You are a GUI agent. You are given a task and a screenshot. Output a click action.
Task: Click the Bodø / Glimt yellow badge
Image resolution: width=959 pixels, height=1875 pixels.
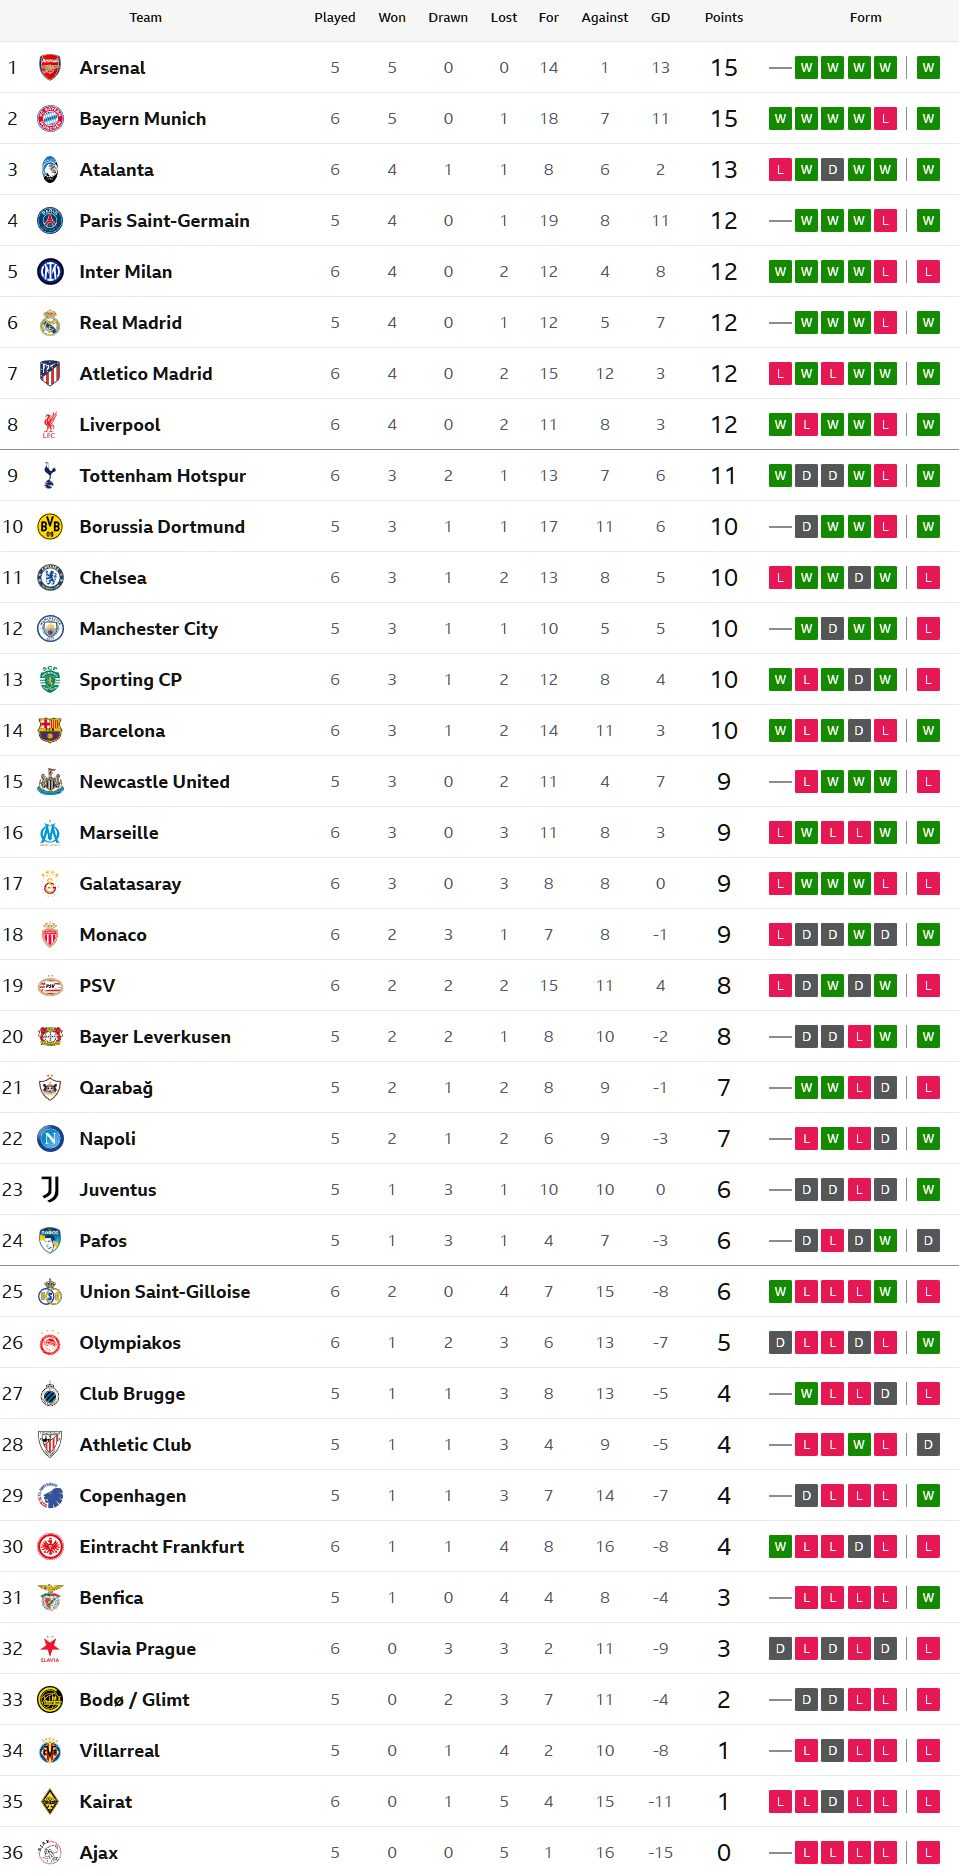(50, 1700)
